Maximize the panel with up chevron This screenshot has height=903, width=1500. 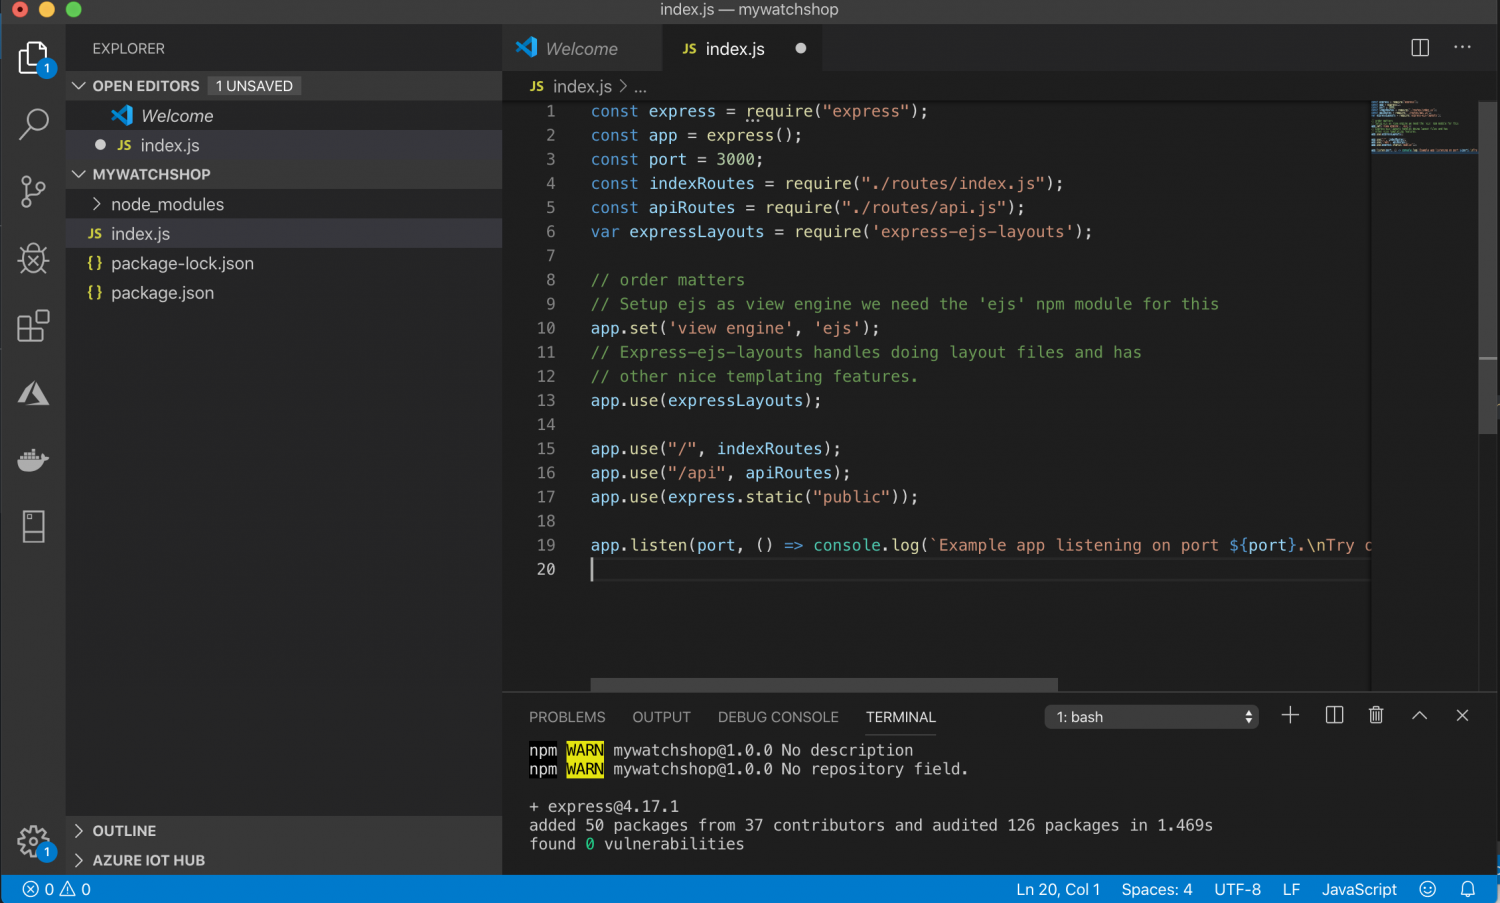pos(1419,715)
